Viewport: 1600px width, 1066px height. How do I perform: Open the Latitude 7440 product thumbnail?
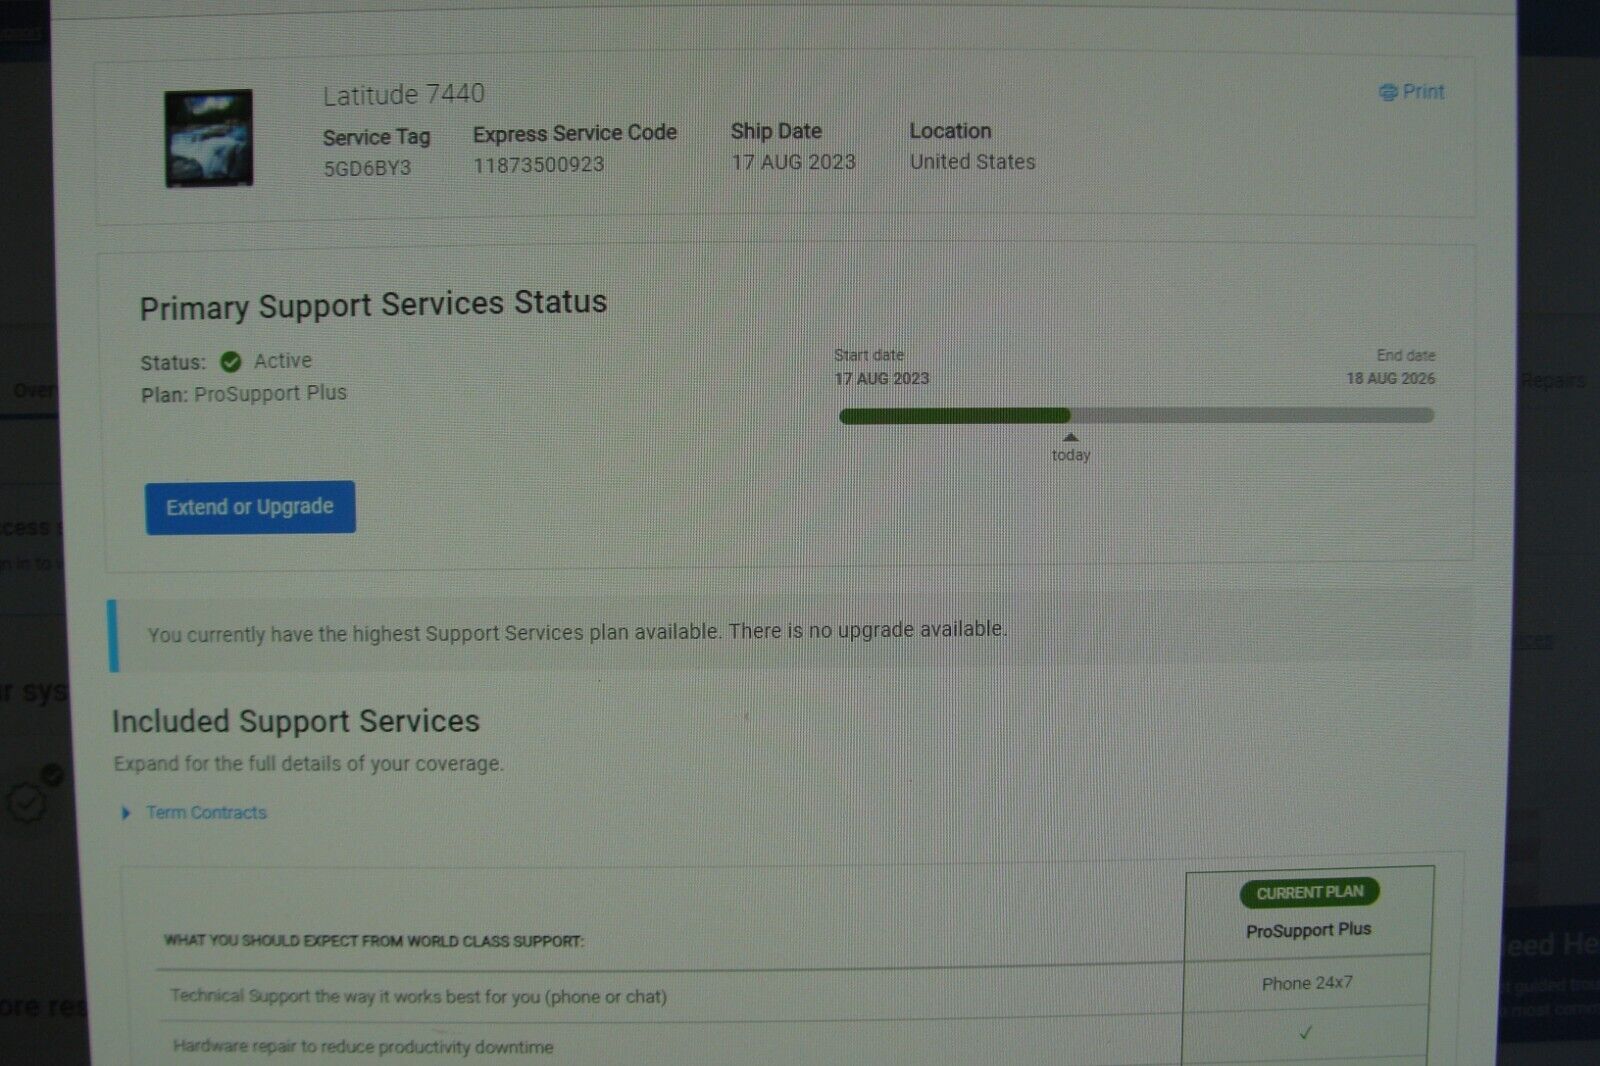(x=209, y=138)
